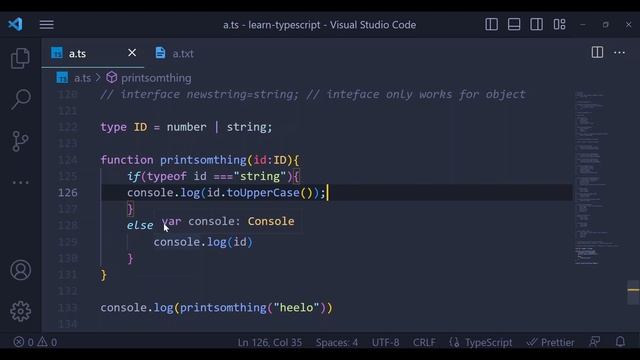Screen dimensions: 640x360
Task: Split the editor to the right
Action: click(x=597, y=52)
